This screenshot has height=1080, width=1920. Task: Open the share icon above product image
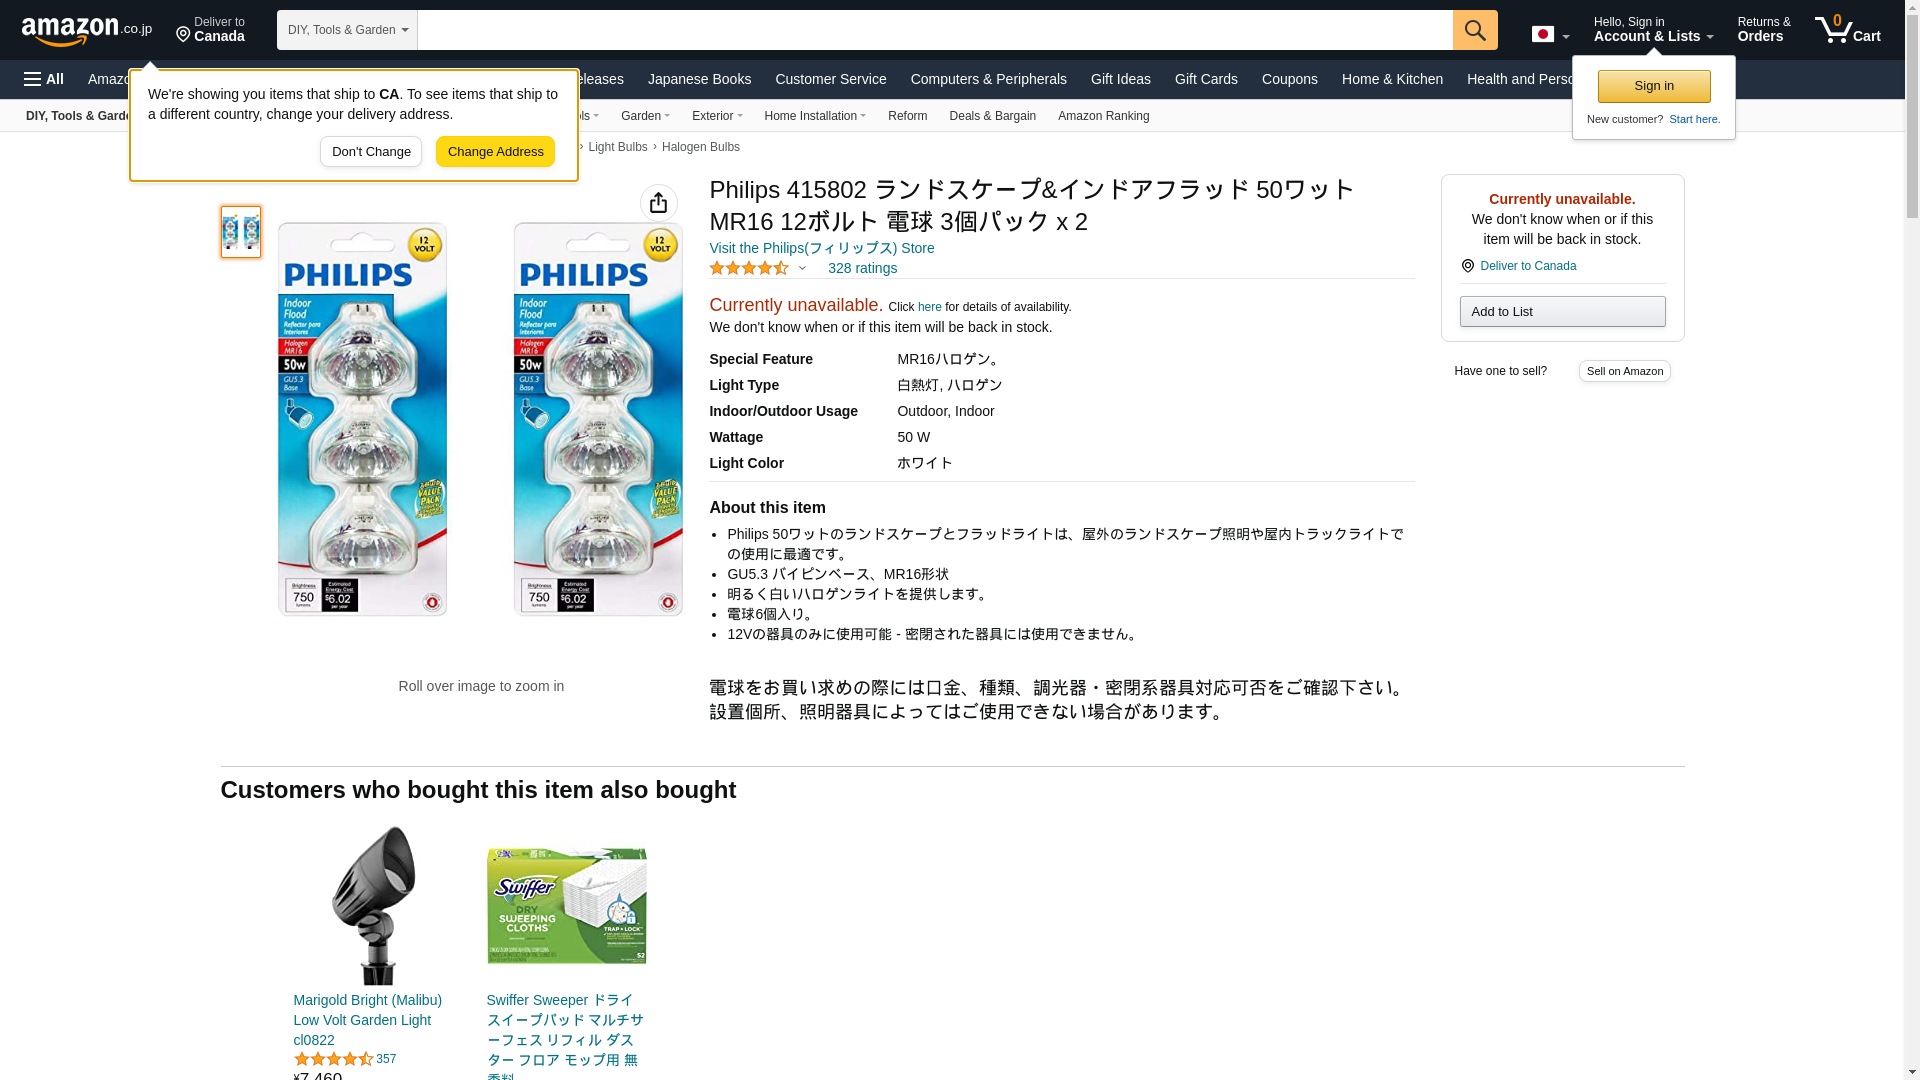(x=658, y=203)
